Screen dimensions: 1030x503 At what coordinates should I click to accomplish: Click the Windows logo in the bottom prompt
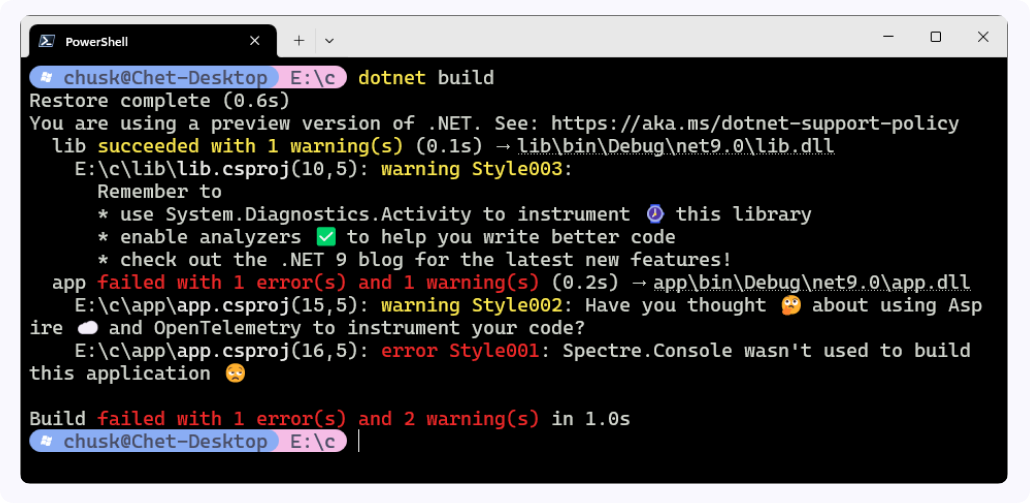(48, 442)
